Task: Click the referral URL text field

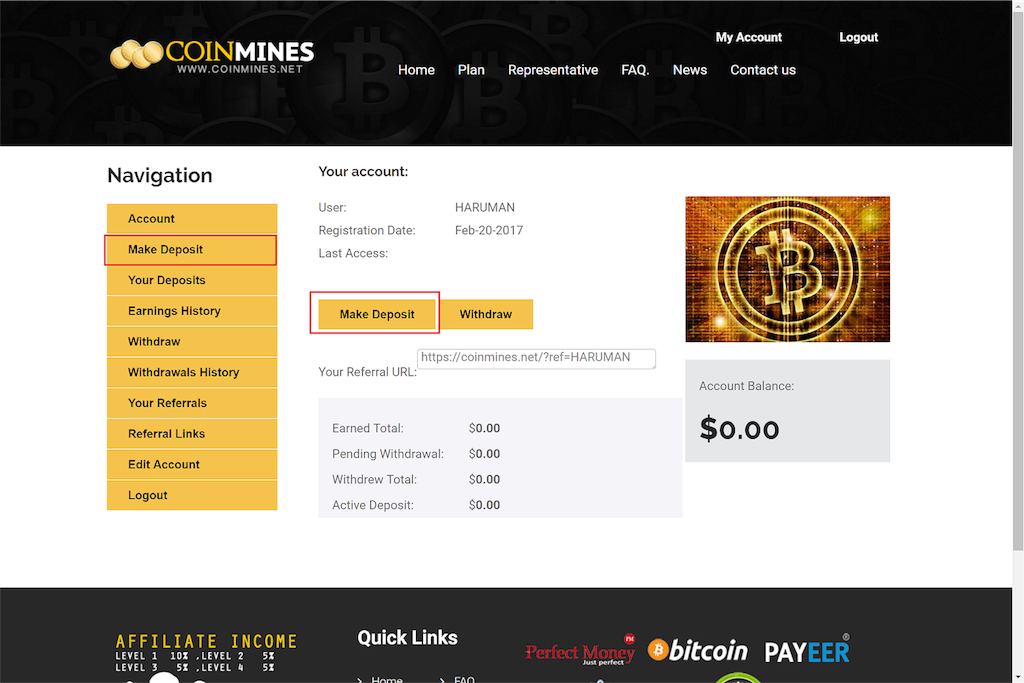Action: (x=536, y=358)
